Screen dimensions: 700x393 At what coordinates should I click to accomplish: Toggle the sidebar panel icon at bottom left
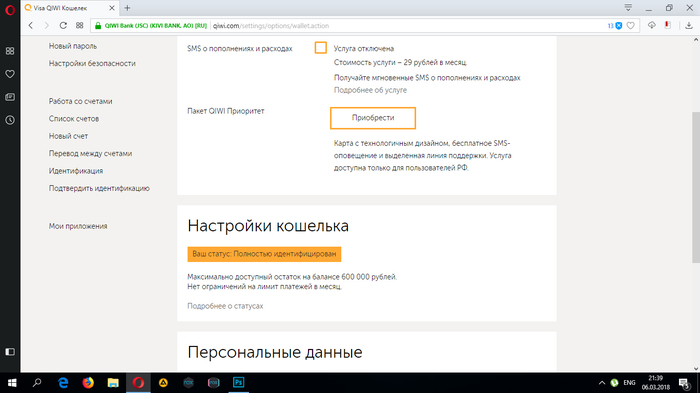click(x=10, y=352)
